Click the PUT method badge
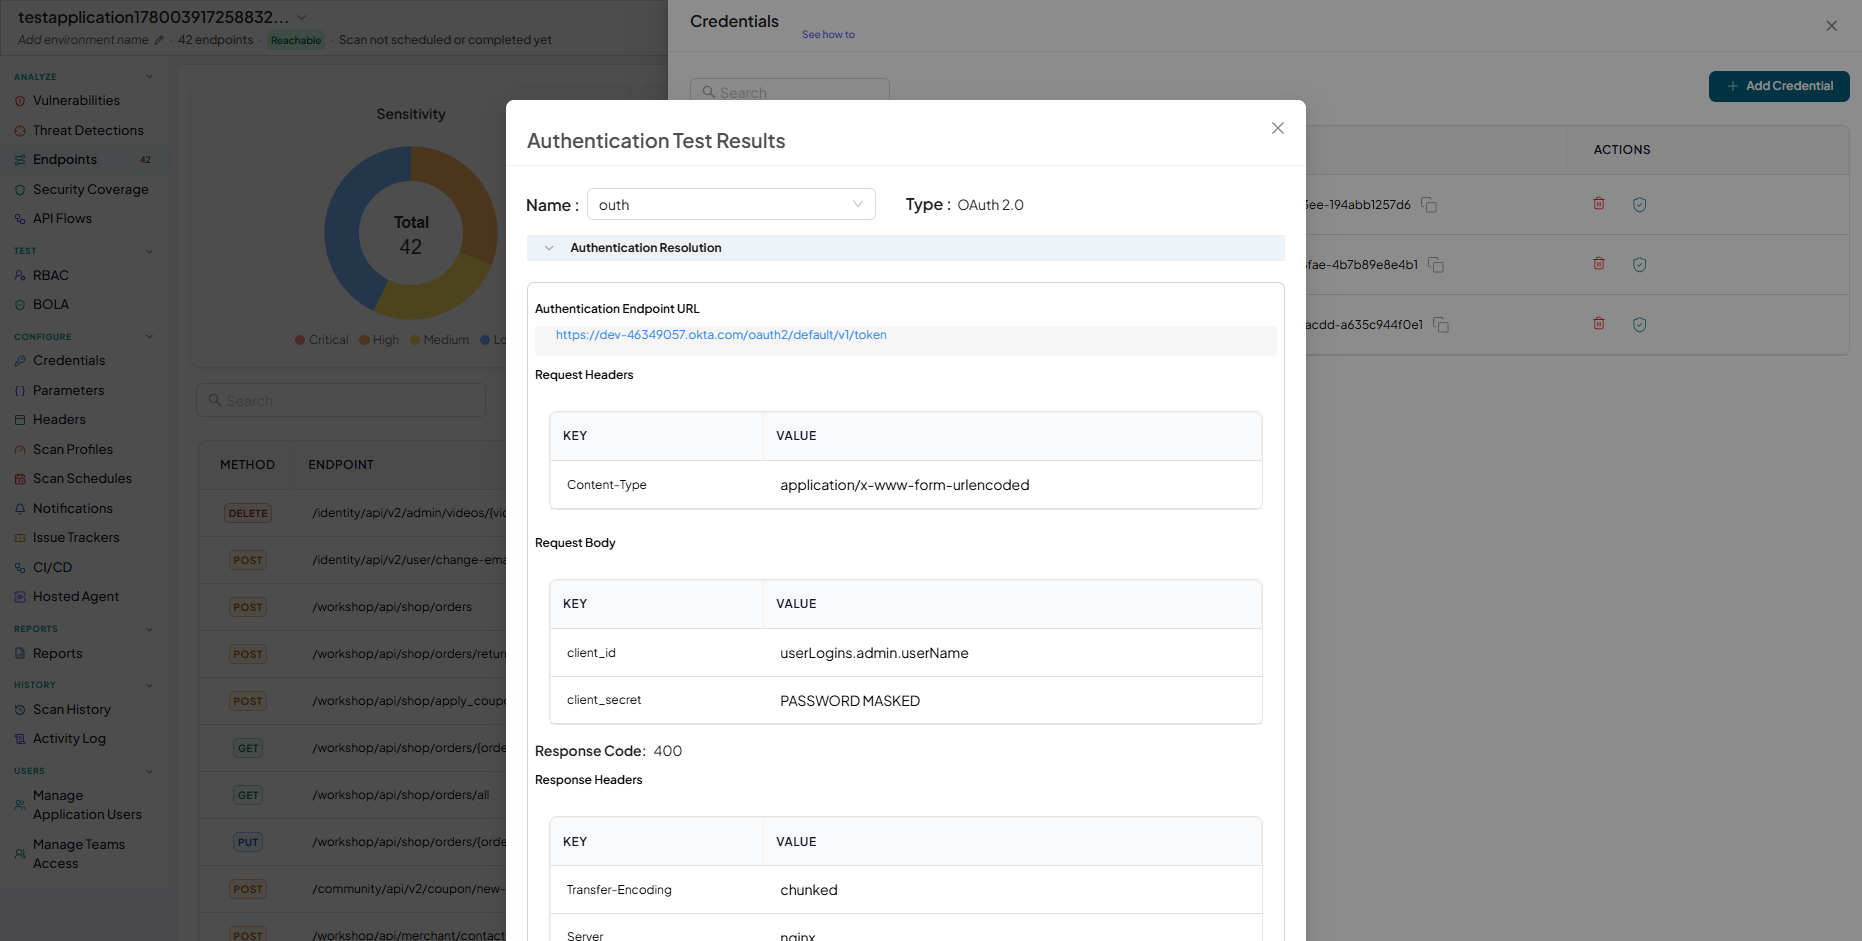This screenshot has height=941, width=1862. (x=248, y=842)
